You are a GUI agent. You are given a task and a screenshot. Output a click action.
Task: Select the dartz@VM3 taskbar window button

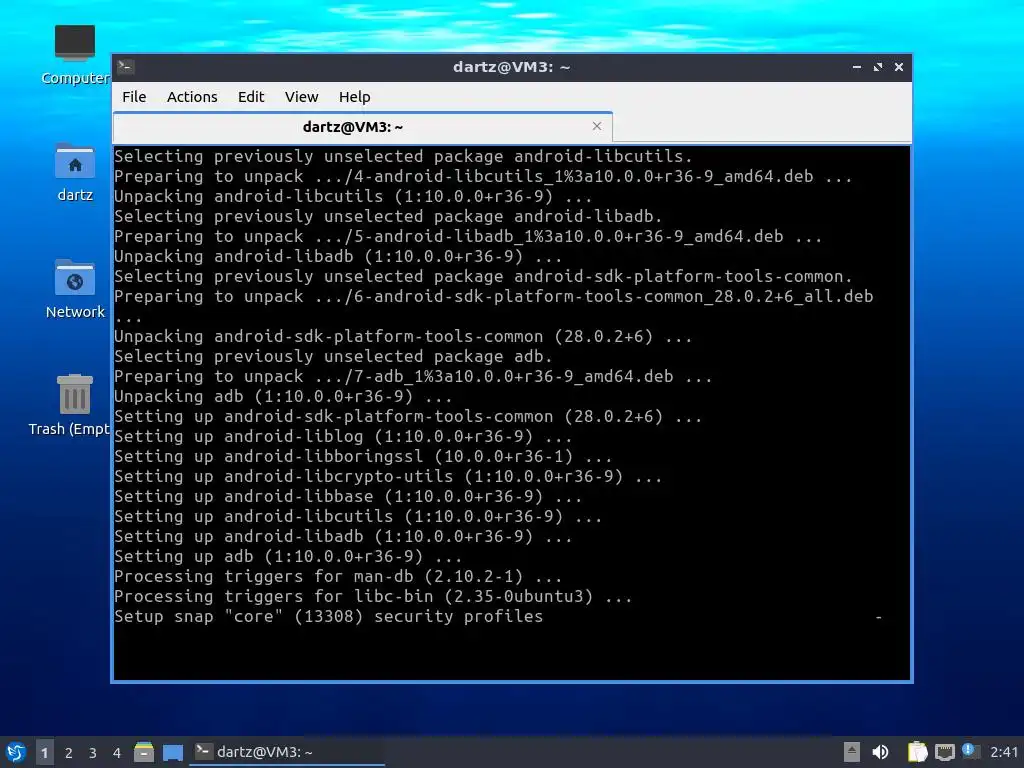coord(287,752)
